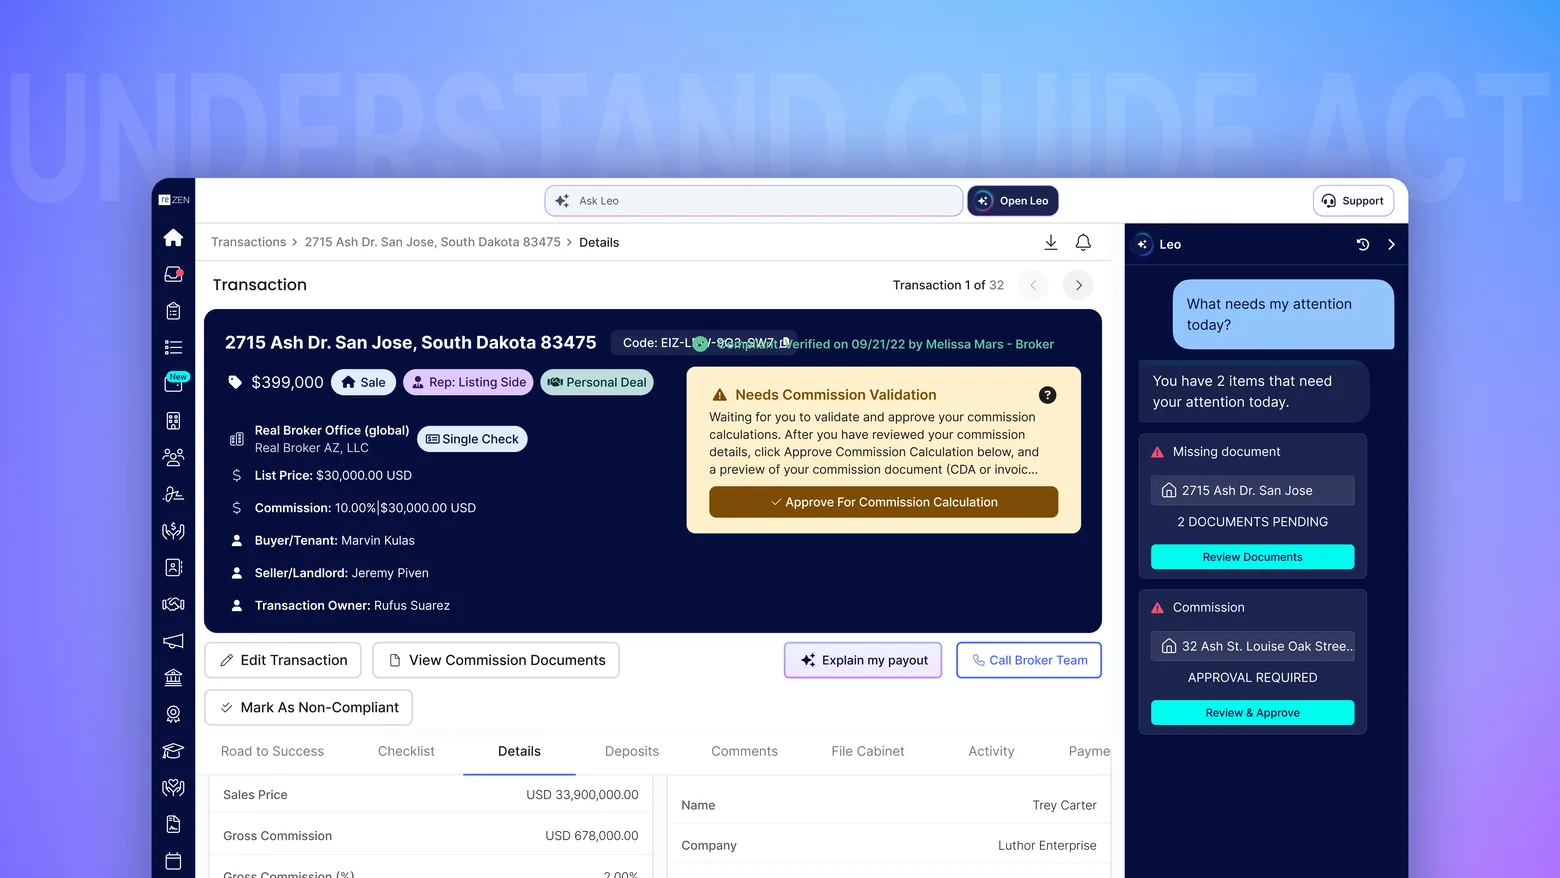Image resolution: width=1560 pixels, height=878 pixels.
Task: Go to next transaction arrow
Action: coord(1078,285)
